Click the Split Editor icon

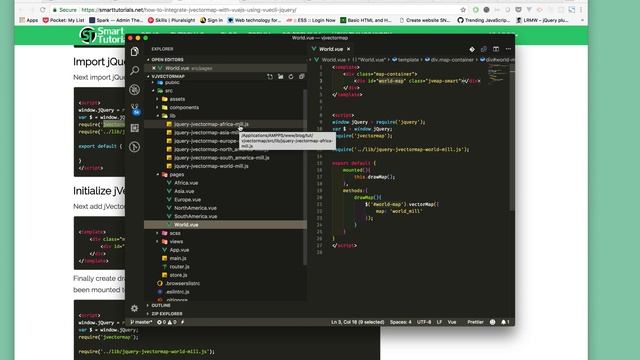(496, 49)
